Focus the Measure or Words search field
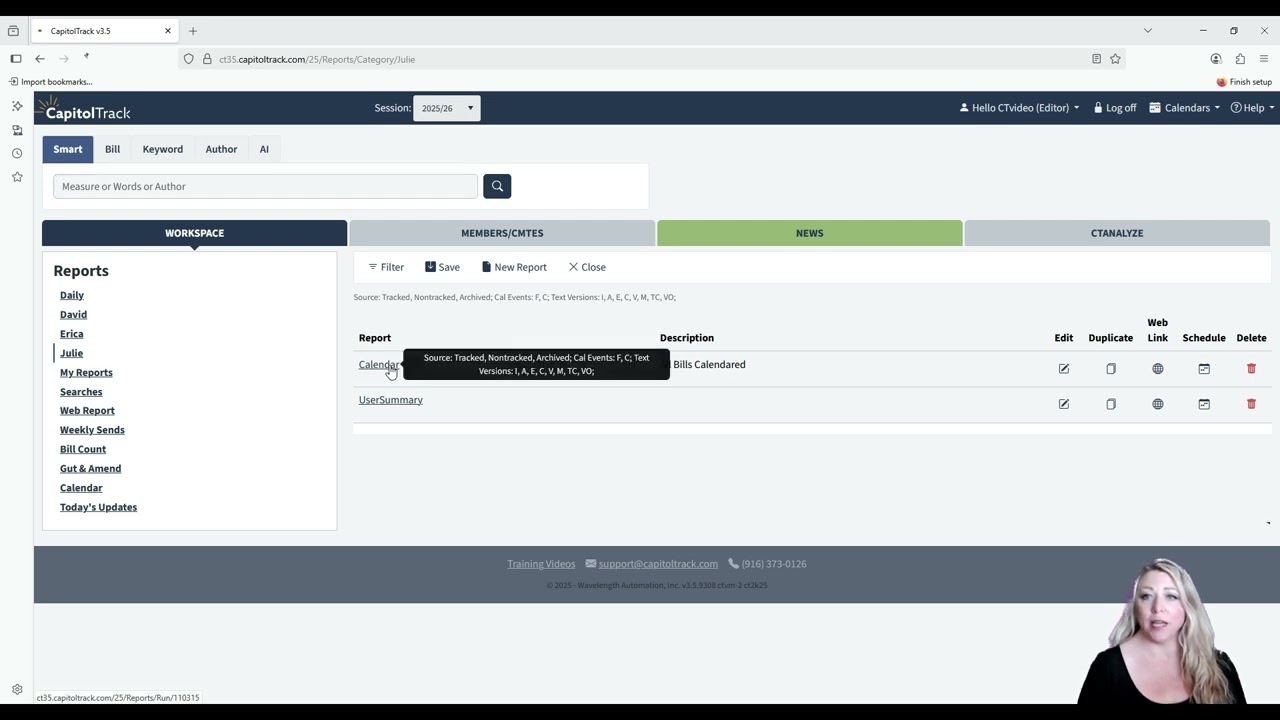This screenshot has width=1280, height=720. [x=265, y=186]
